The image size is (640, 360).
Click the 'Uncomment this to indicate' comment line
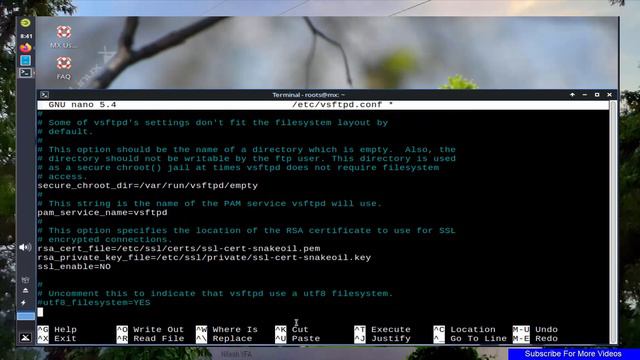[215, 293]
